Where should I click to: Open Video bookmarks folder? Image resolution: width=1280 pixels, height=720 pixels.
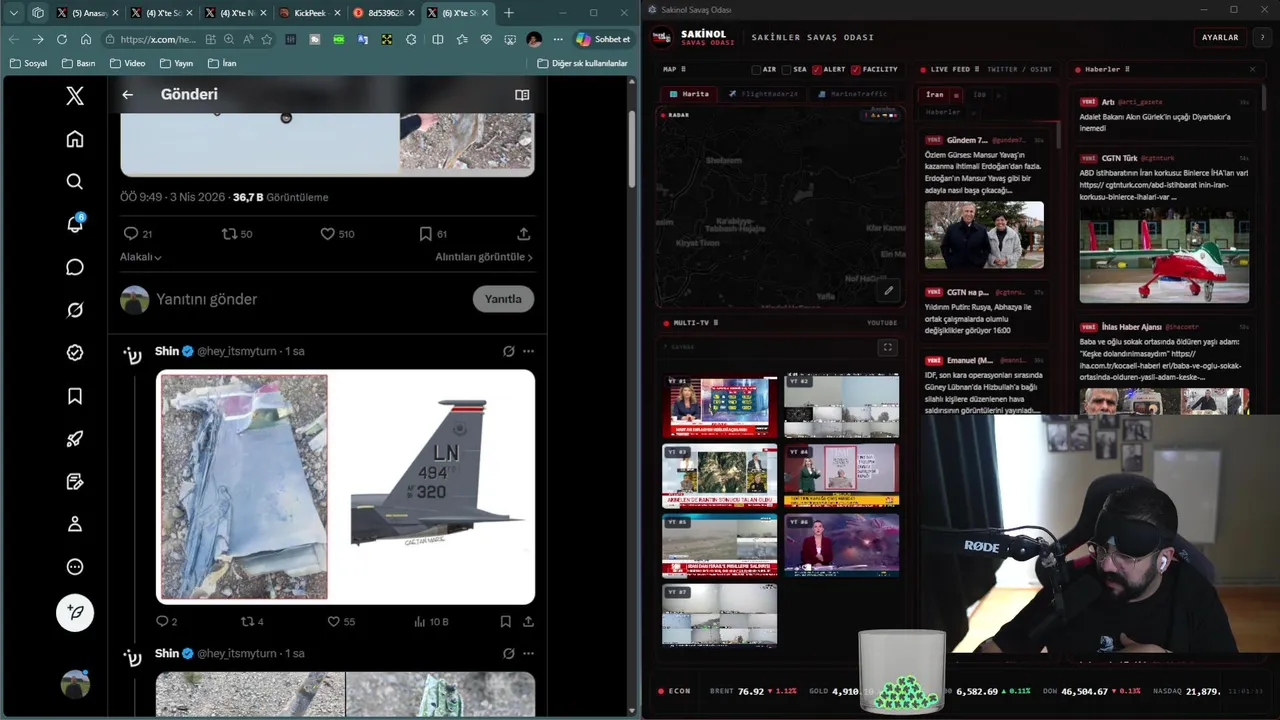pyautogui.click(x=128, y=63)
